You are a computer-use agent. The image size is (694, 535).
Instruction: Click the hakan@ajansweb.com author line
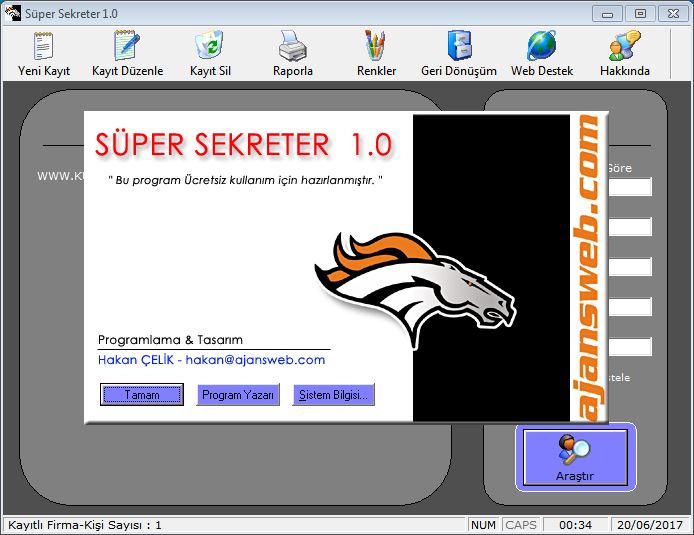coord(212,360)
